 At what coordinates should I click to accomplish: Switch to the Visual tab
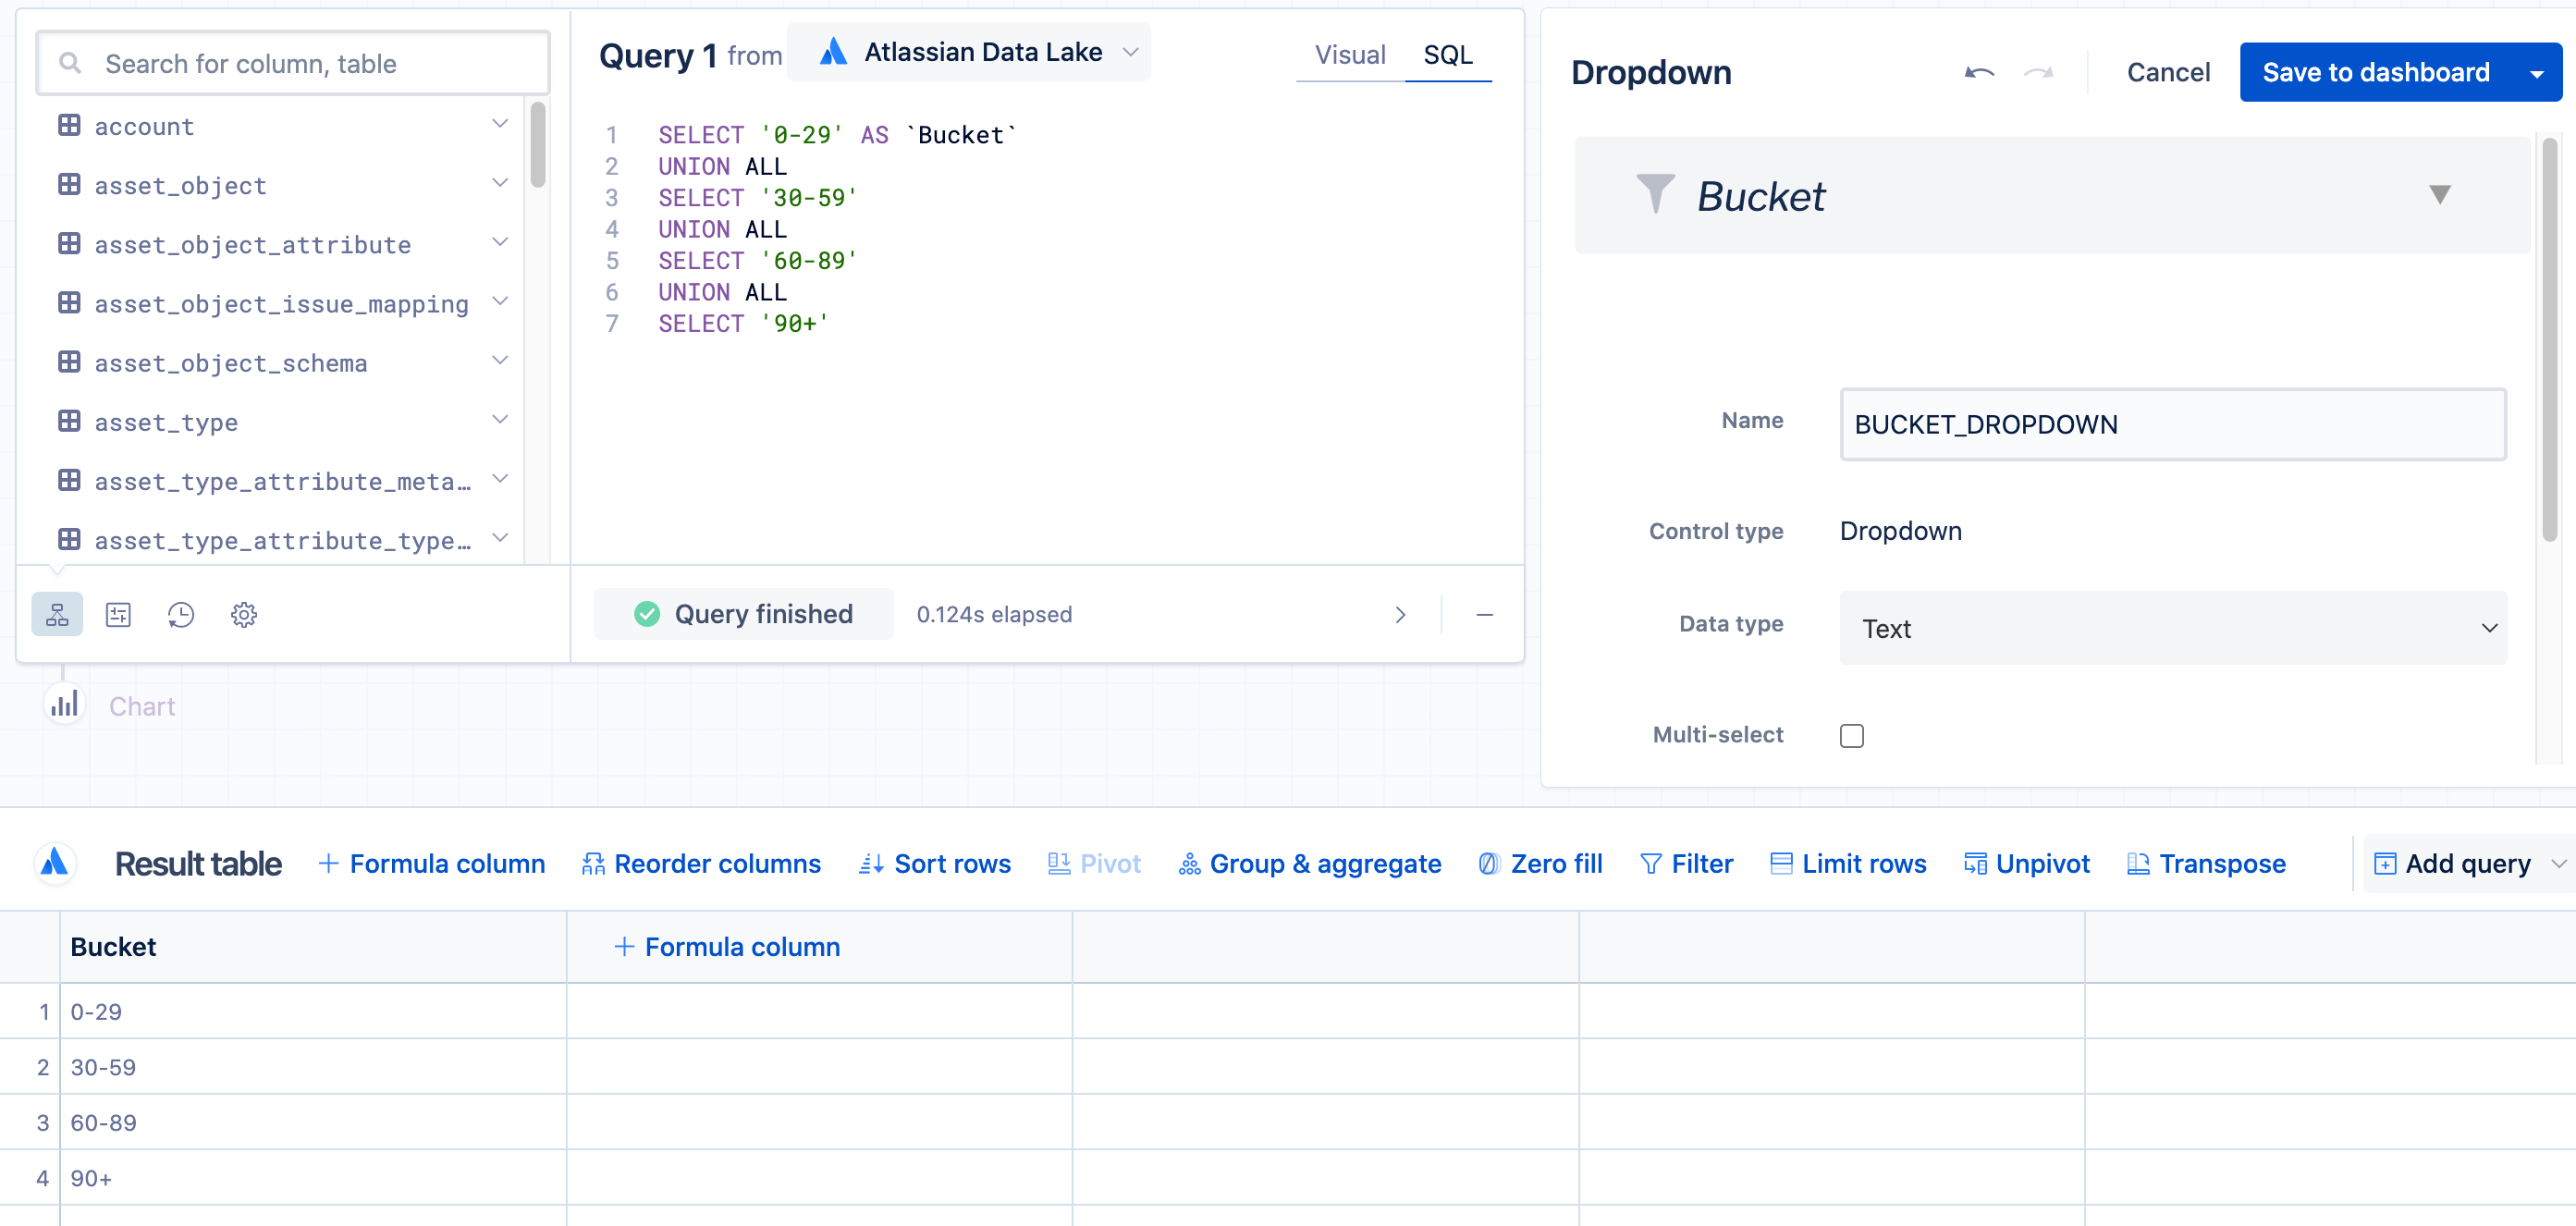click(1349, 55)
